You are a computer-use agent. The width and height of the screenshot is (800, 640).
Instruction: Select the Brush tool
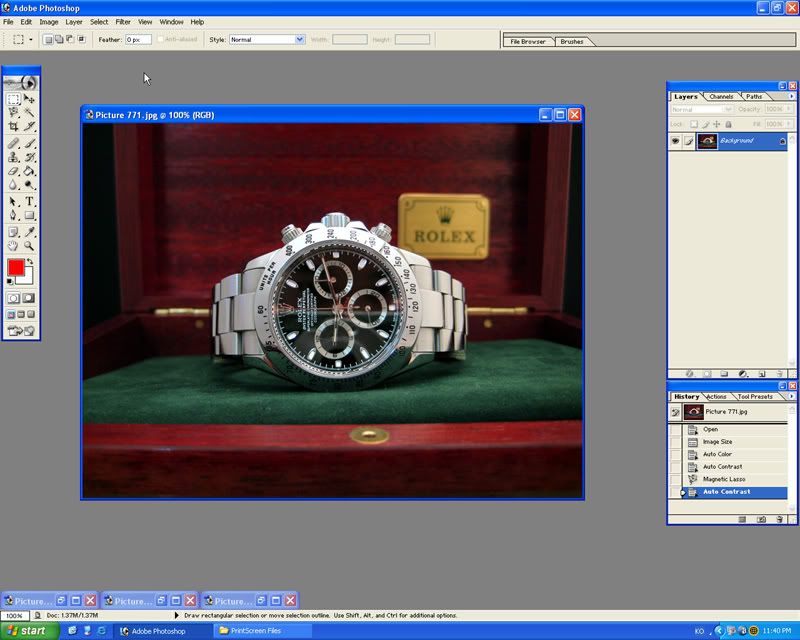click(x=29, y=143)
